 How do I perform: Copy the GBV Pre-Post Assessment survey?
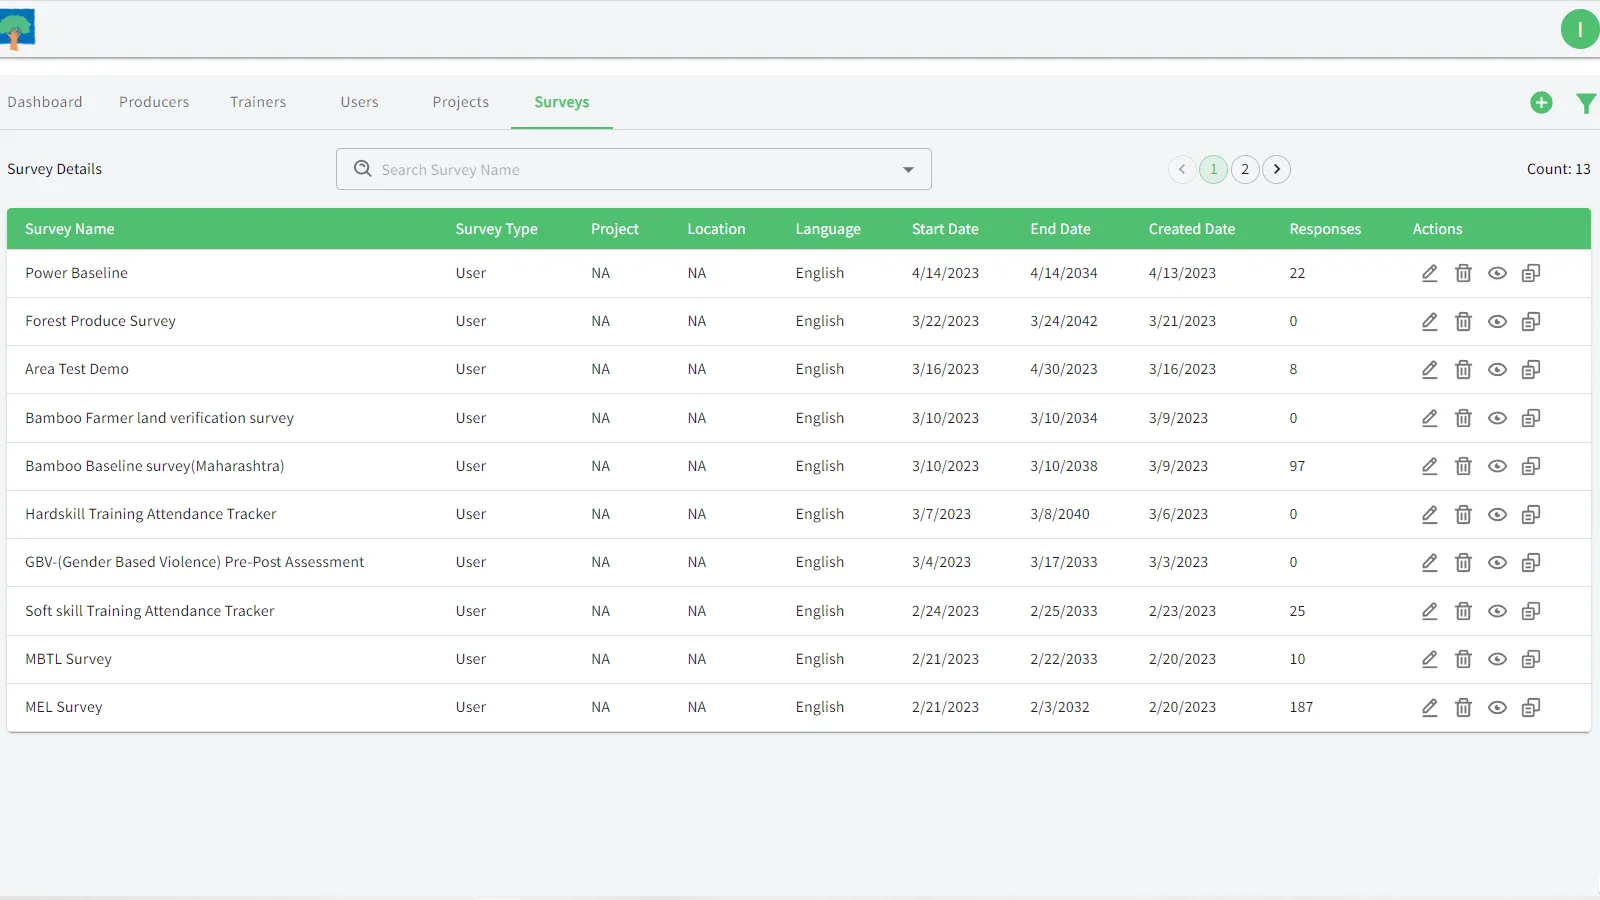(x=1531, y=562)
